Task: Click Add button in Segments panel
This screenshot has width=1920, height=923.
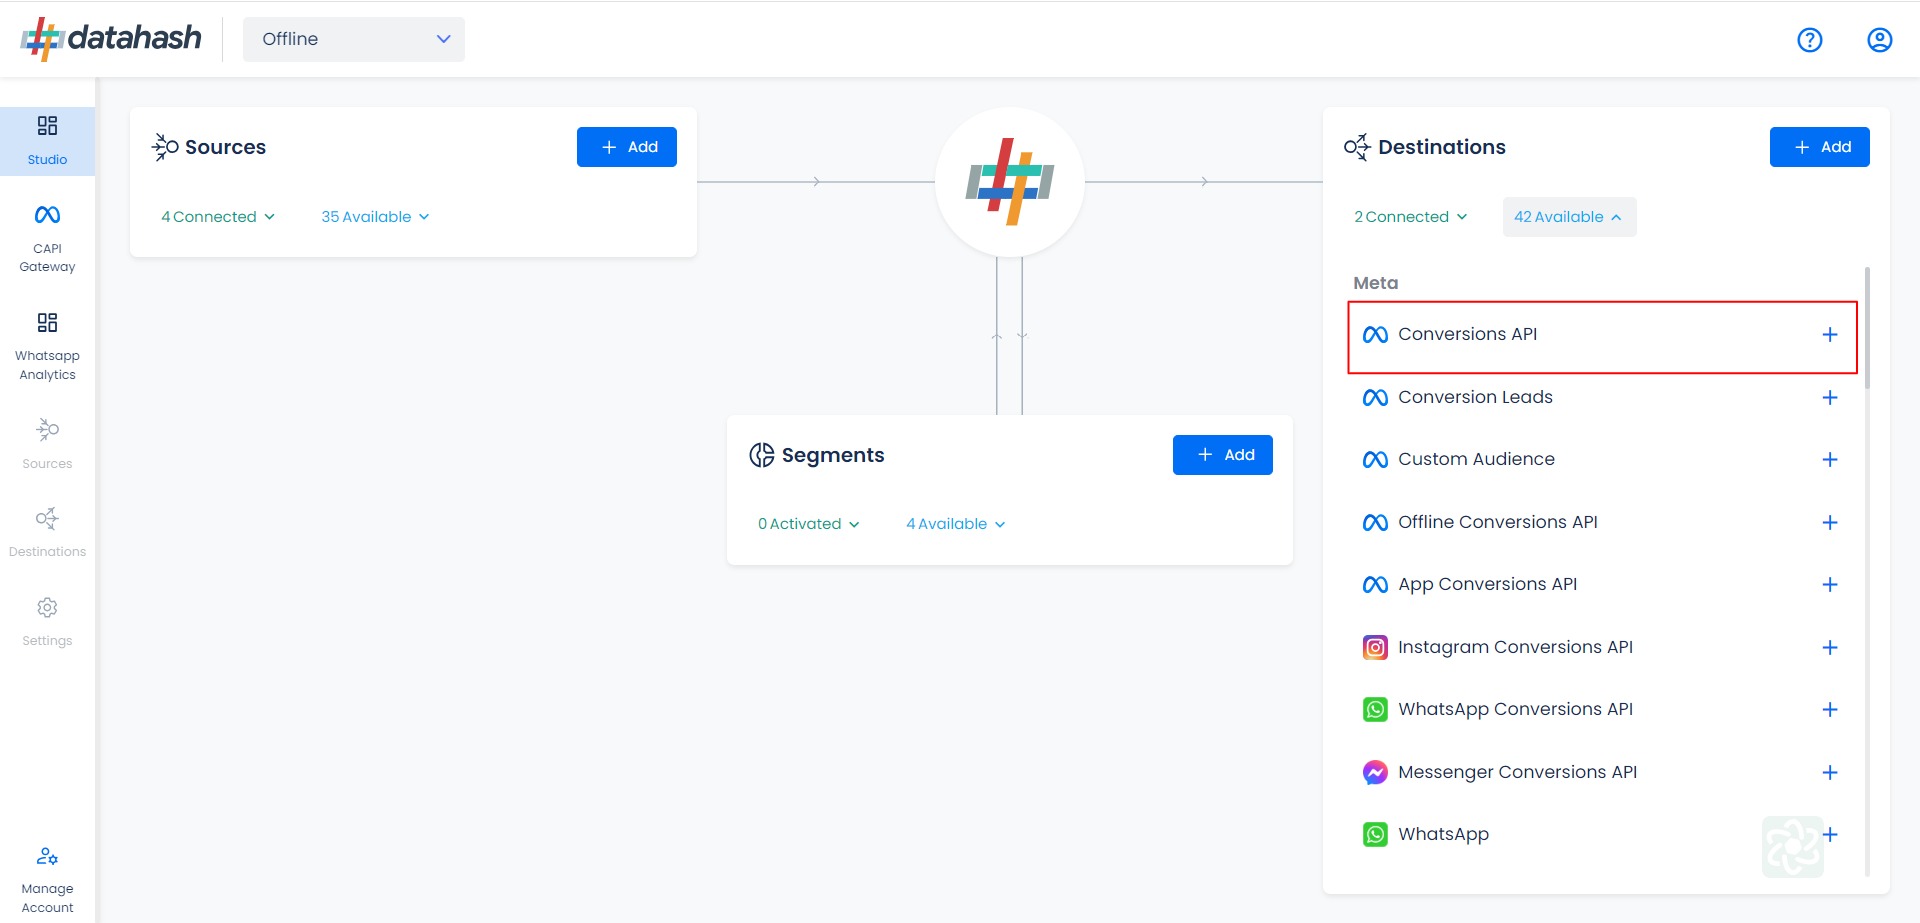Action: (x=1222, y=455)
